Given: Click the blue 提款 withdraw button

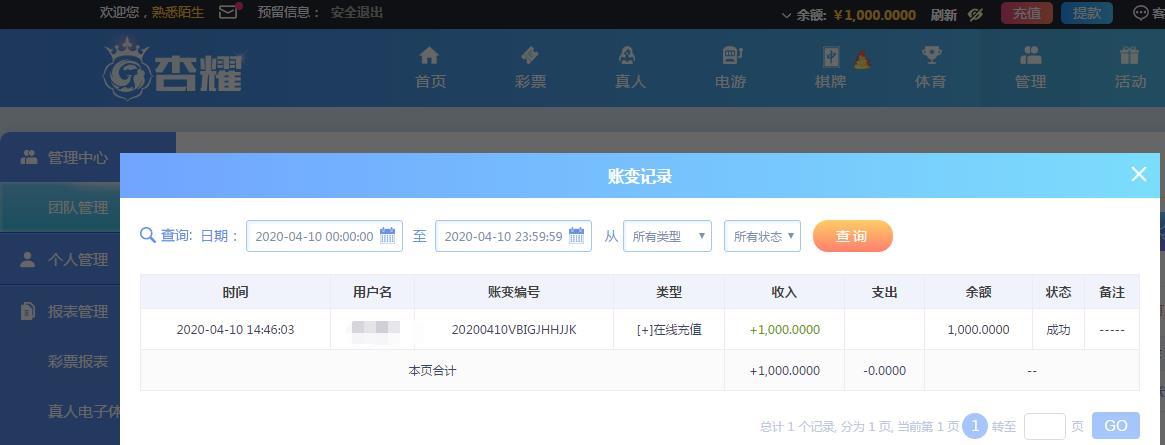Looking at the screenshot, I should tap(1086, 13).
